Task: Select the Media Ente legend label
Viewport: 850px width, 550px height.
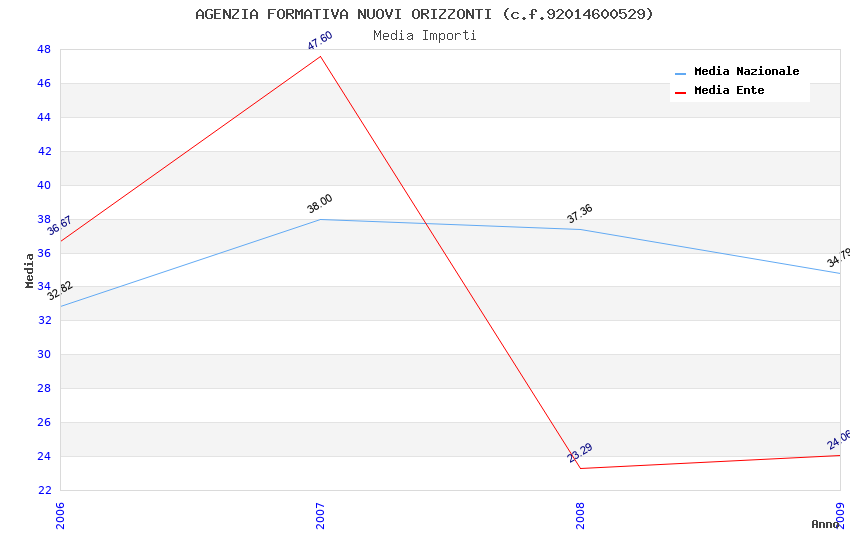Action: coord(729,91)
